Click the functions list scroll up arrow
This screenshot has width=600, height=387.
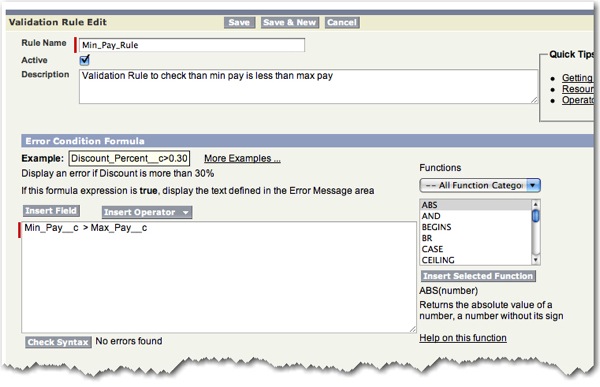tap(536, 204)
